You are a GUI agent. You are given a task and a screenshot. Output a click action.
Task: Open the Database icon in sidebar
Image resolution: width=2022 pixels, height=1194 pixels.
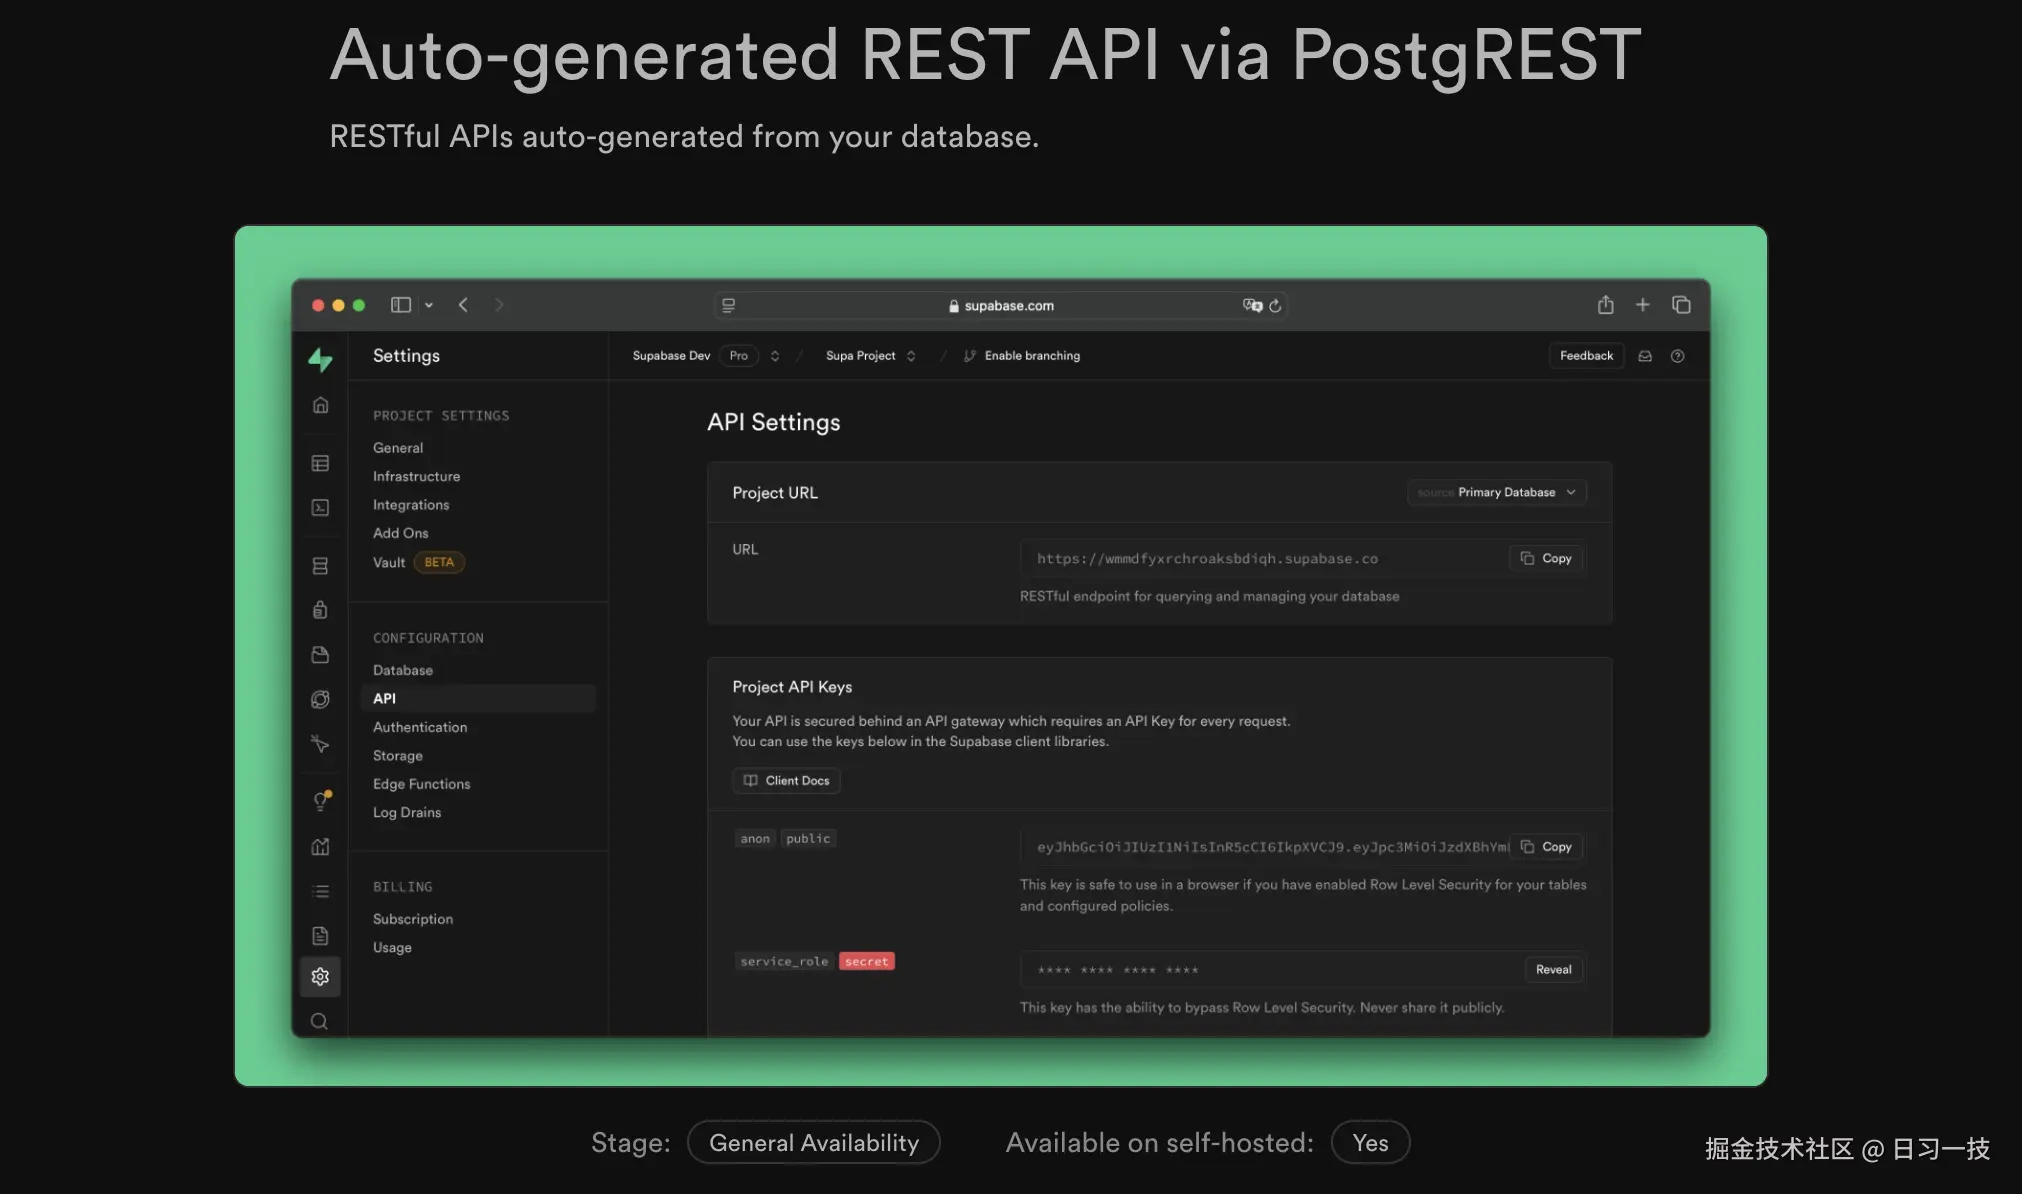320,566
